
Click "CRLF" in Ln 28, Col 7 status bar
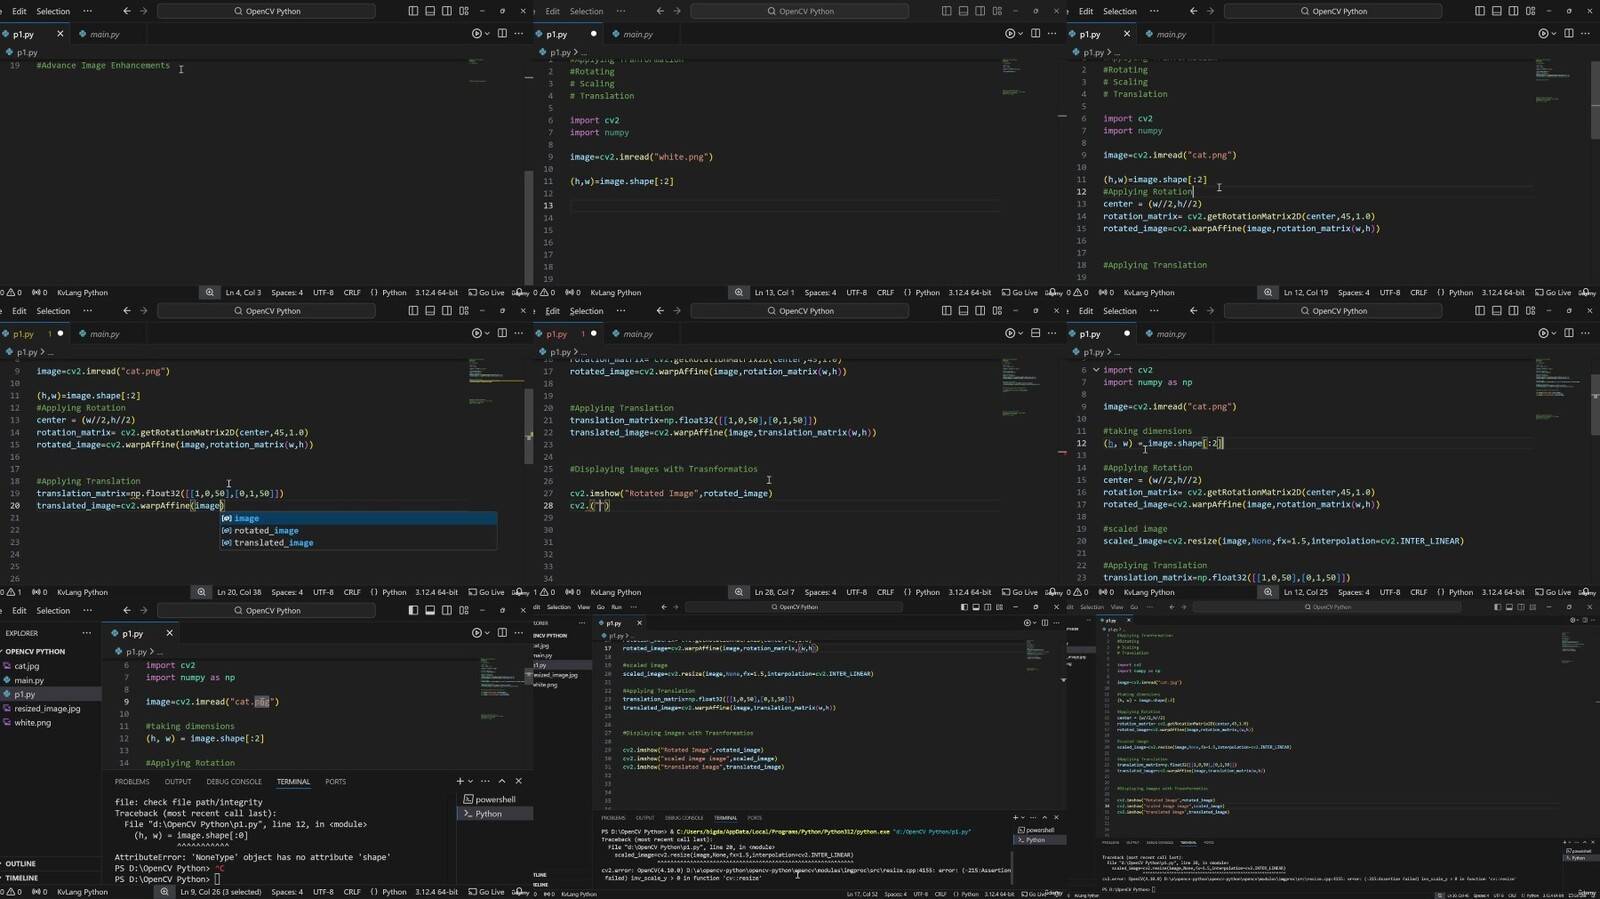885,592
